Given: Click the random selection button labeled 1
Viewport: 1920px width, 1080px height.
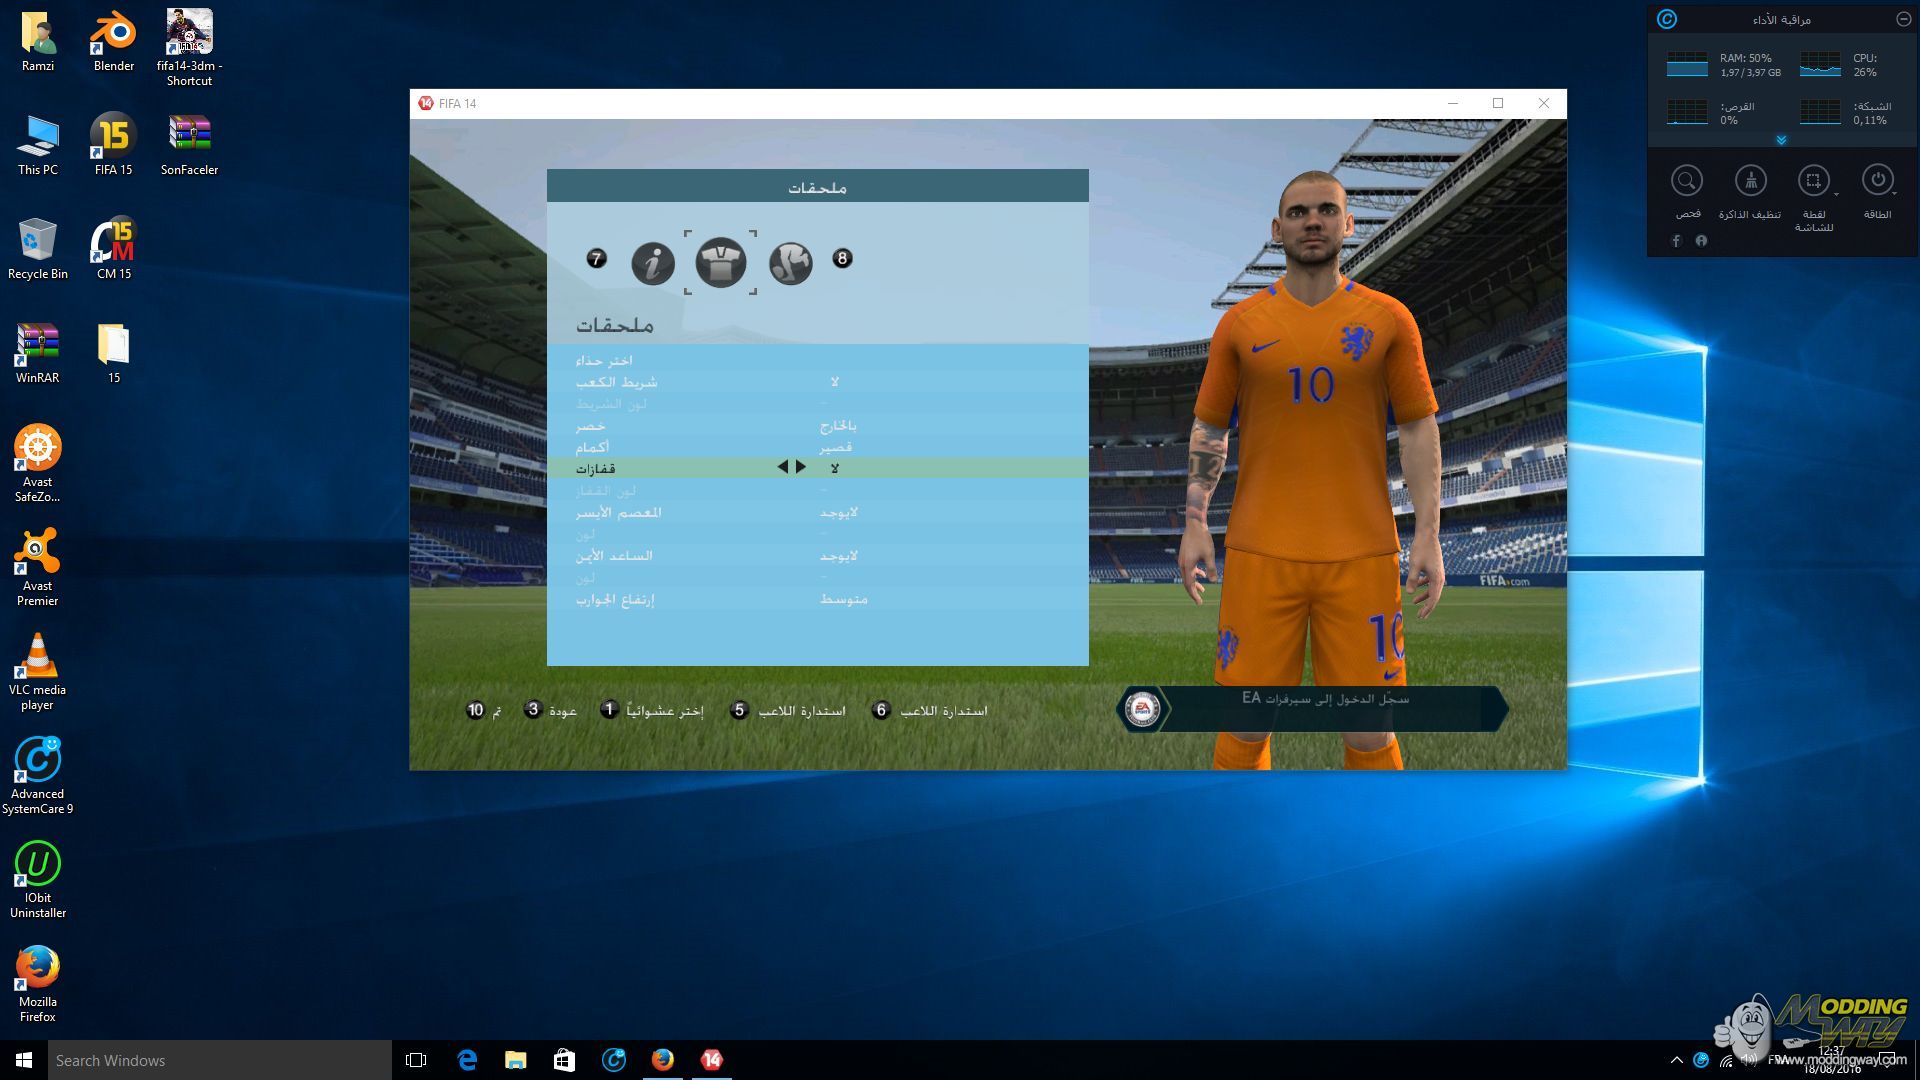Looking at the screenshot, I should coord(609,710).
